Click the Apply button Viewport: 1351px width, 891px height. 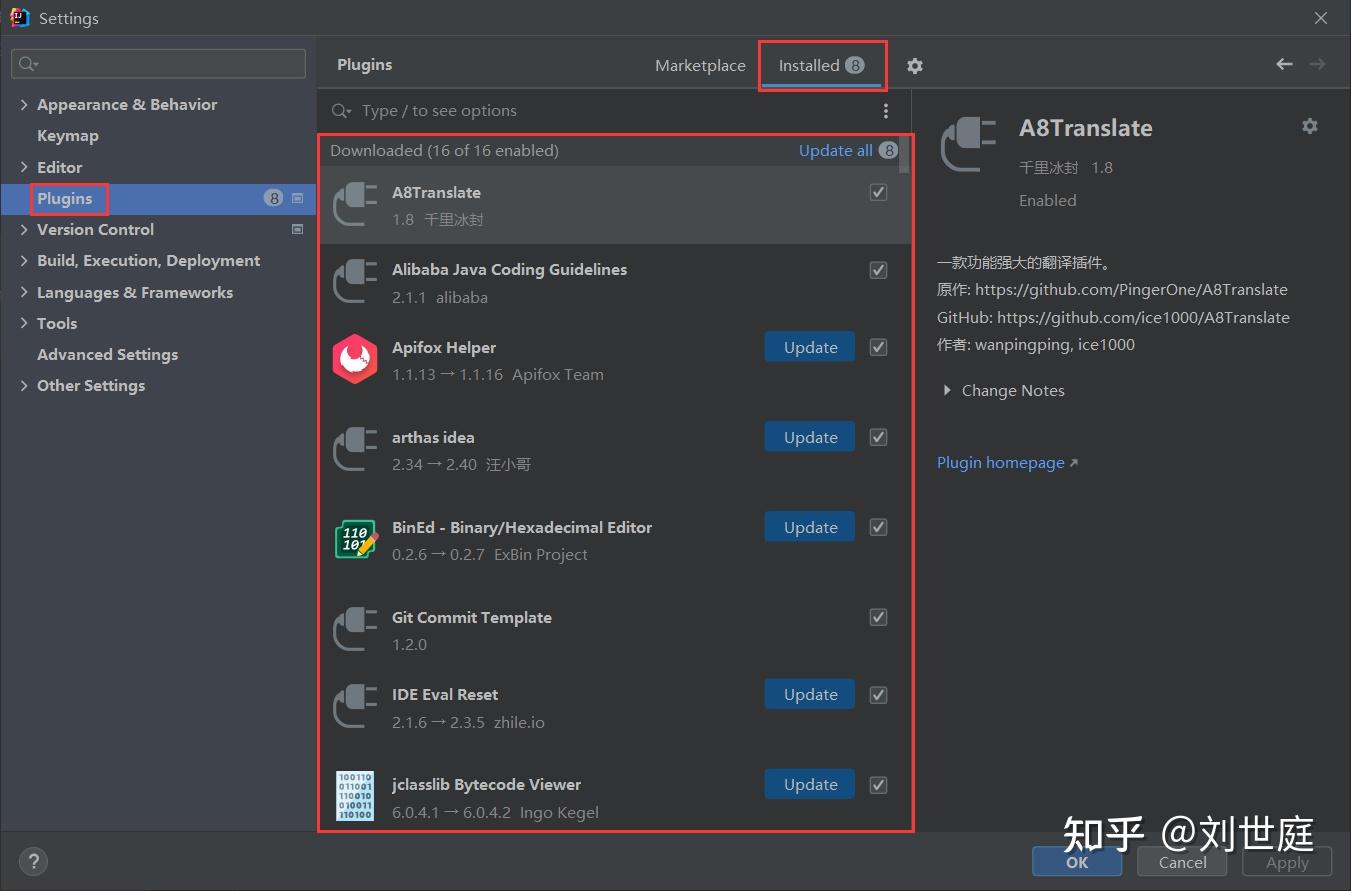coord(1287,862)
